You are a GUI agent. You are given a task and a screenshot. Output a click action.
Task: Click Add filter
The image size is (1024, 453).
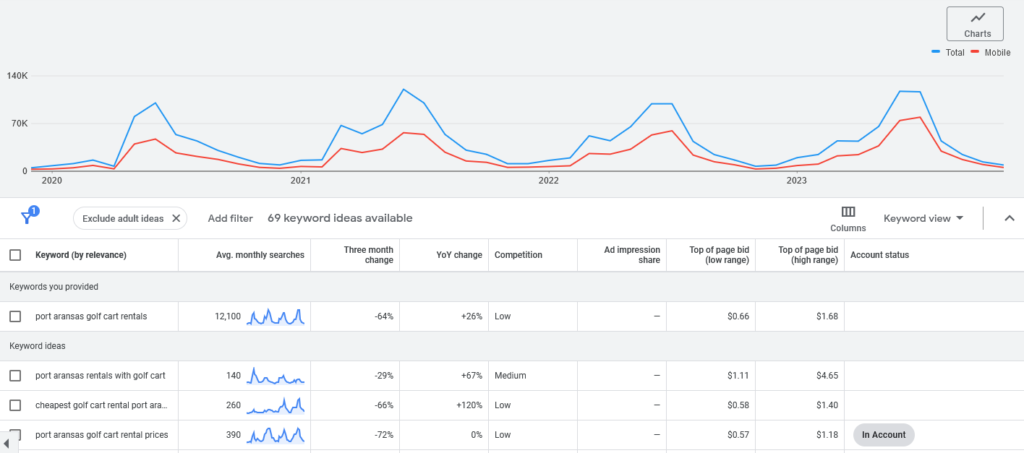[230, 218]
